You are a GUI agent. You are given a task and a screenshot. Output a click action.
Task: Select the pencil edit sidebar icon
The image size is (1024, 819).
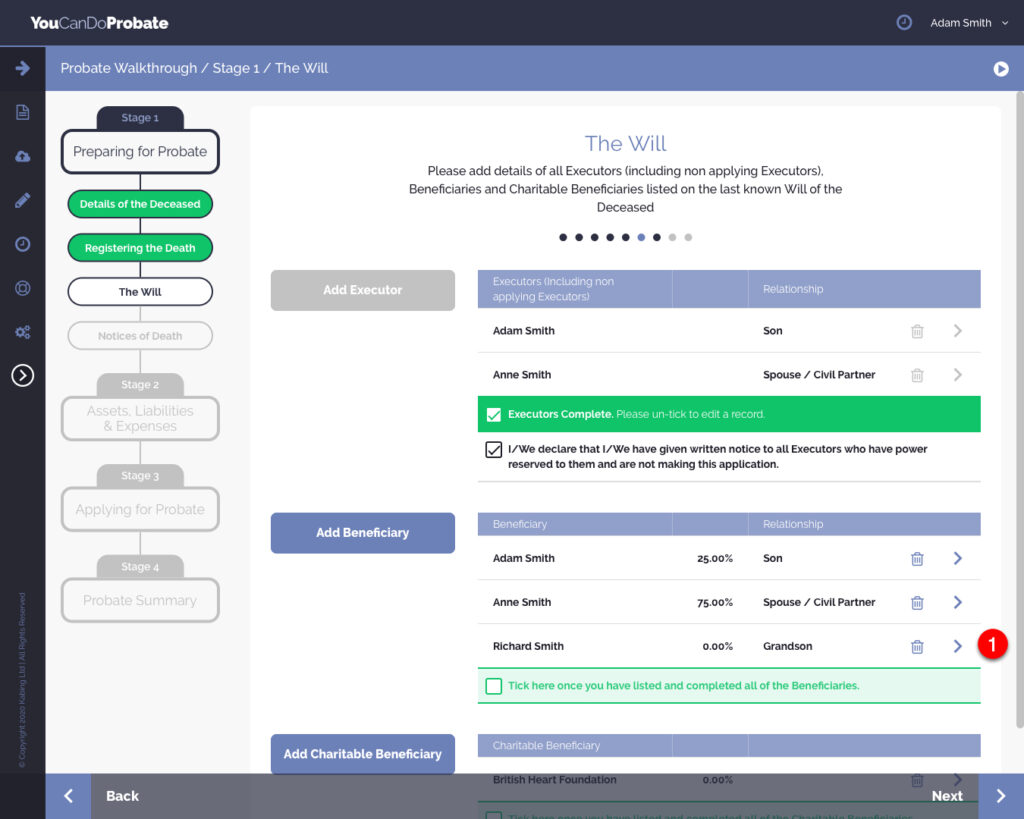point(22,200)
